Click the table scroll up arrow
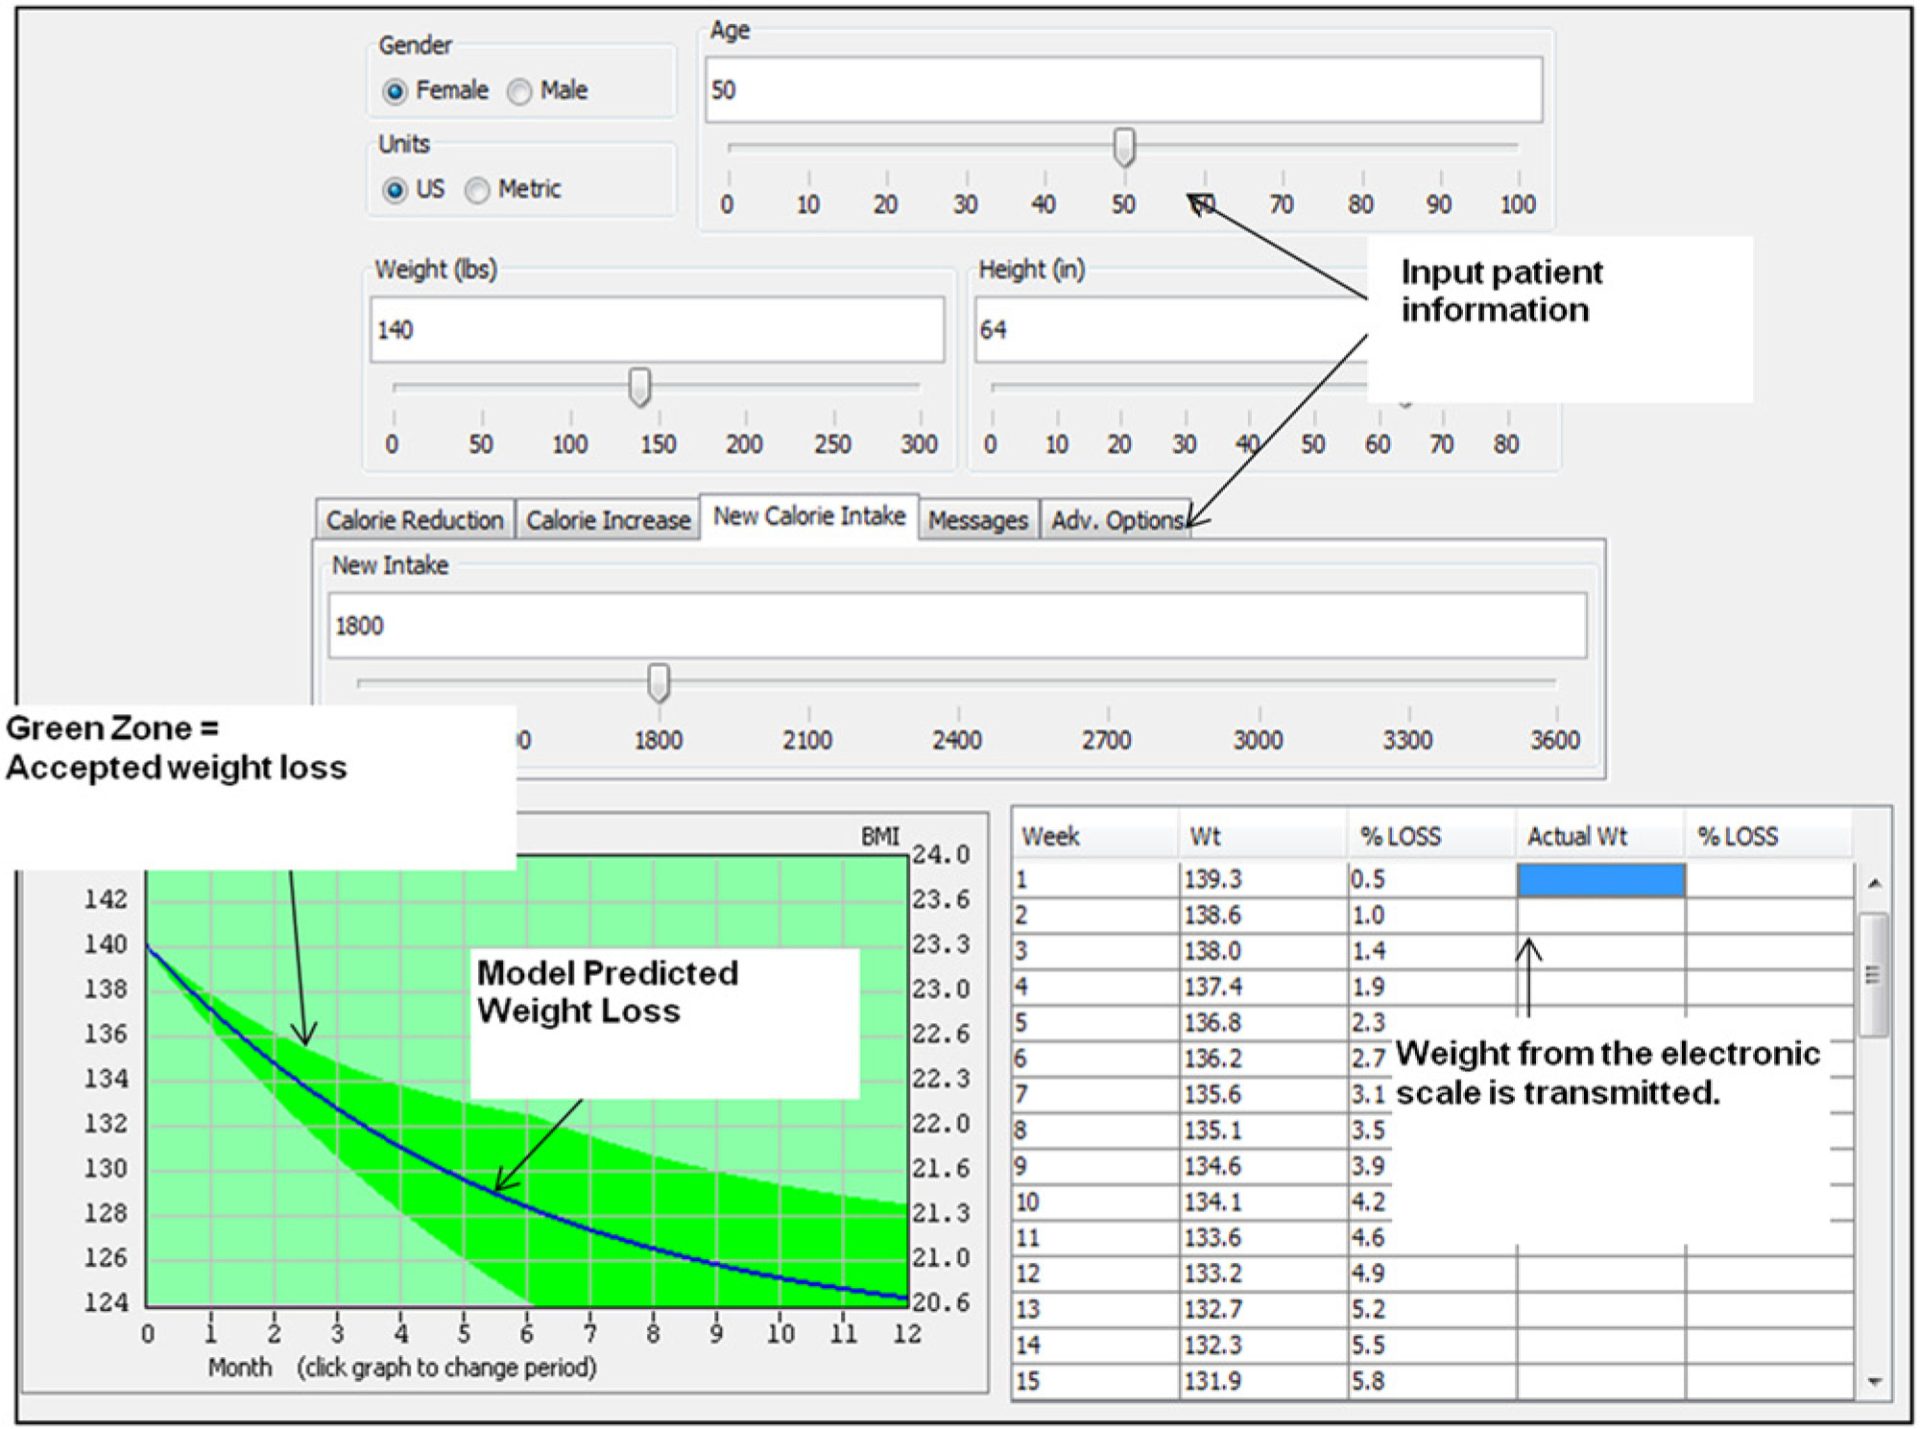Image resolution: width=1920 pixels, height=1429 pixels. (x=1875, y=884)
